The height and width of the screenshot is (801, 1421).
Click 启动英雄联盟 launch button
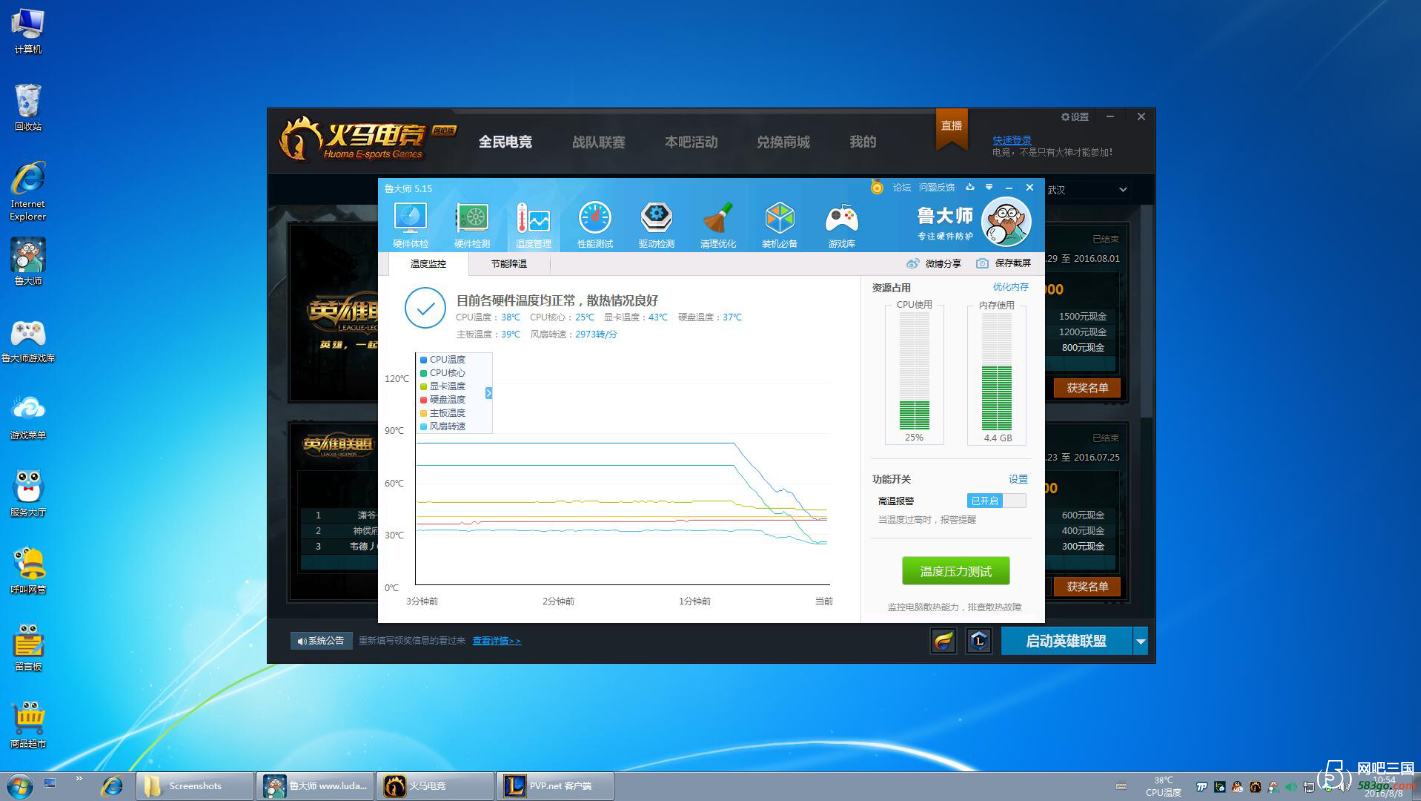1066,642
